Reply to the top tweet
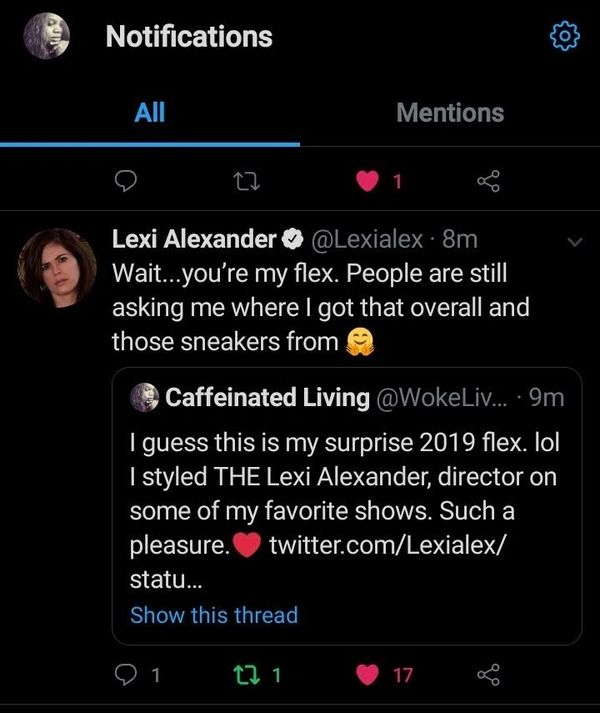 [127, 181]
